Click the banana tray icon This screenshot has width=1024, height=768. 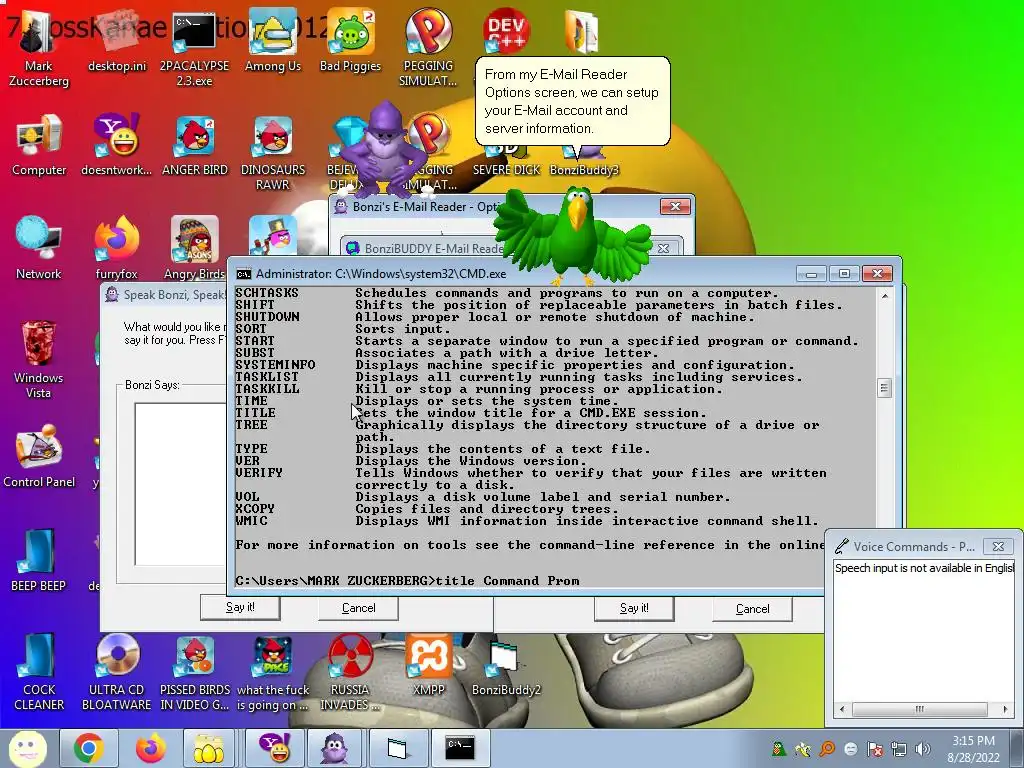(x=803, y=748)
